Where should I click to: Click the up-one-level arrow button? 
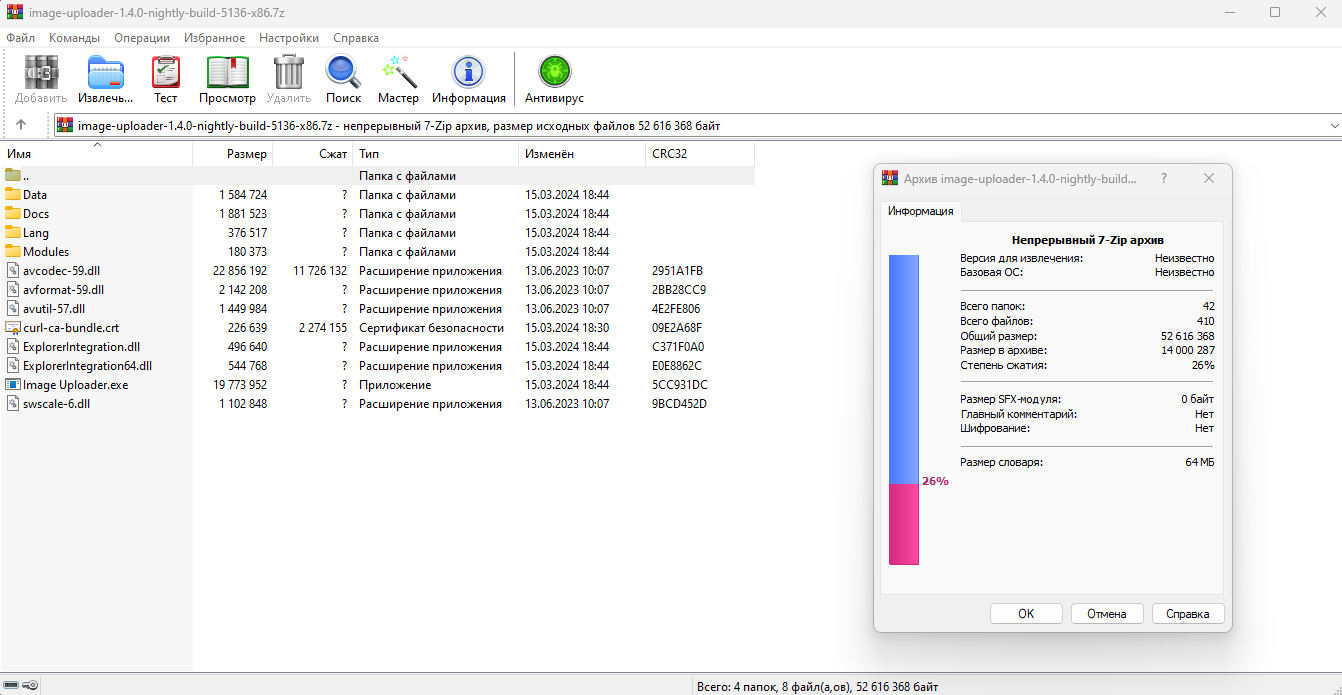click(x=21, y=126)
